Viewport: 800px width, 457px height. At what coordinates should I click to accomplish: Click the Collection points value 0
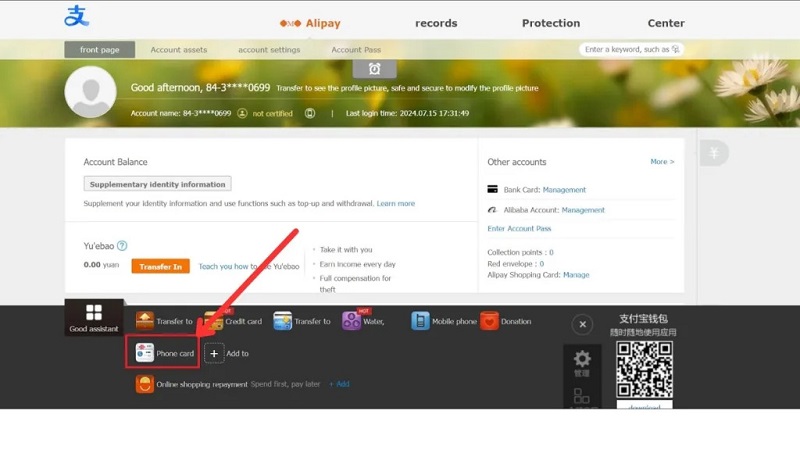coord(551,252)
